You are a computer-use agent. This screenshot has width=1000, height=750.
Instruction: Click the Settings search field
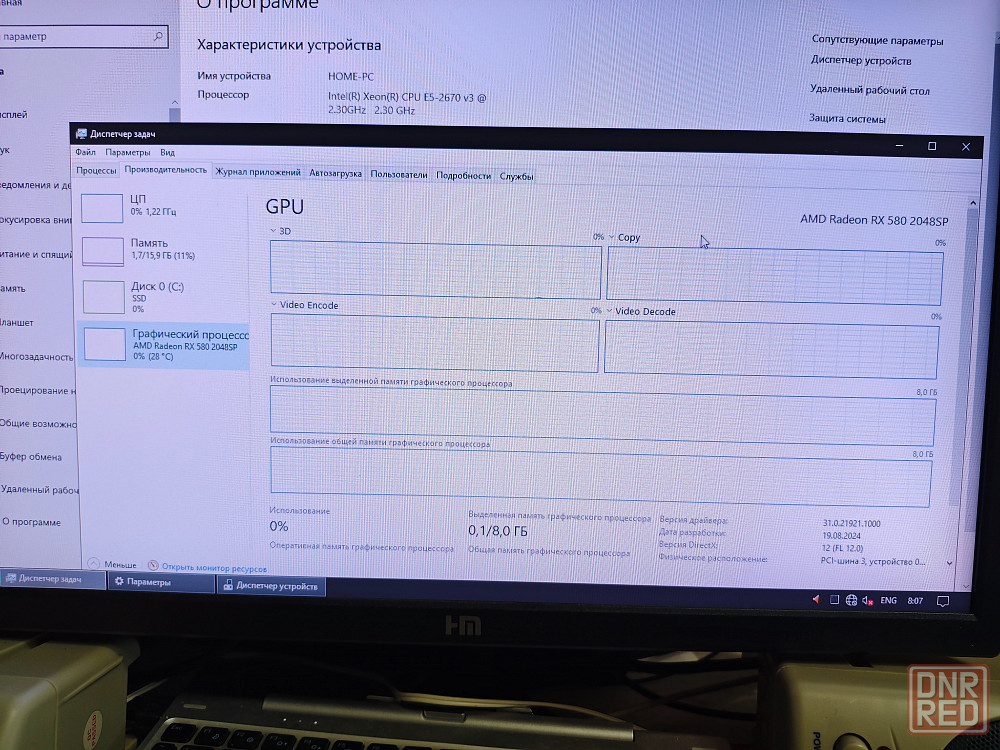83,36
